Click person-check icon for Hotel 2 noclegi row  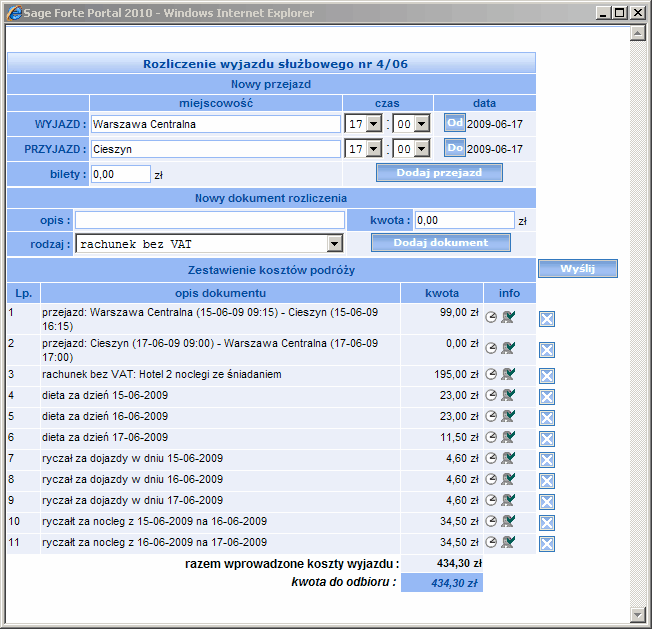click(x=508, y=374)
